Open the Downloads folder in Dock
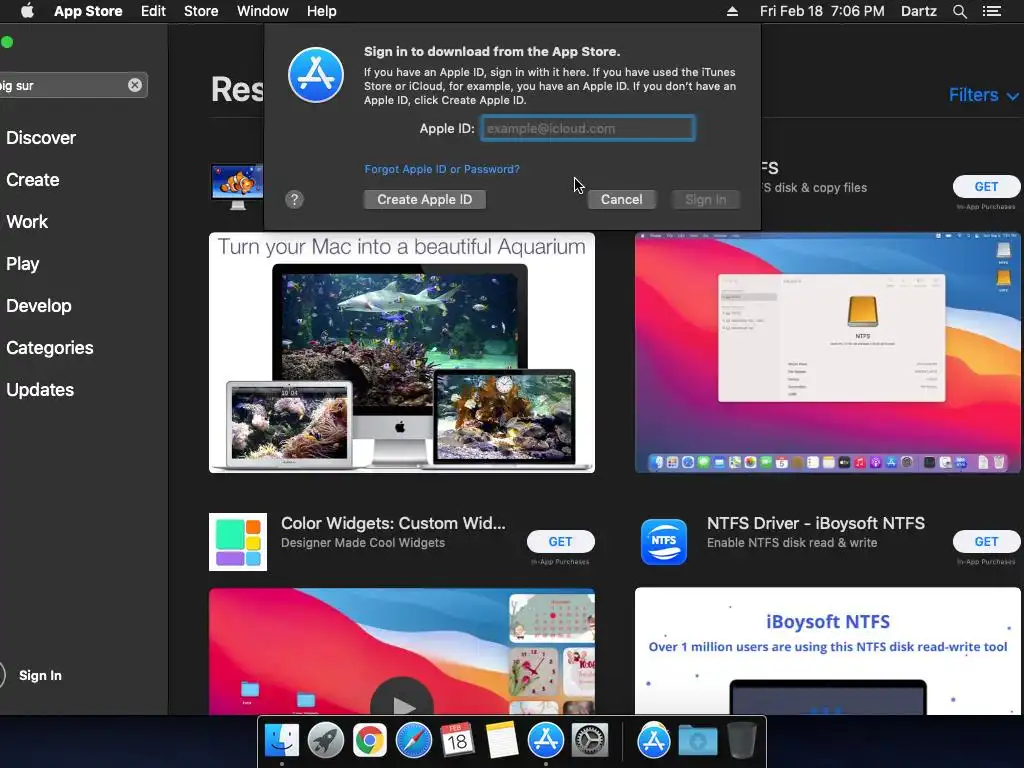This screenshot has height=768, width=1024. [697, 741]
